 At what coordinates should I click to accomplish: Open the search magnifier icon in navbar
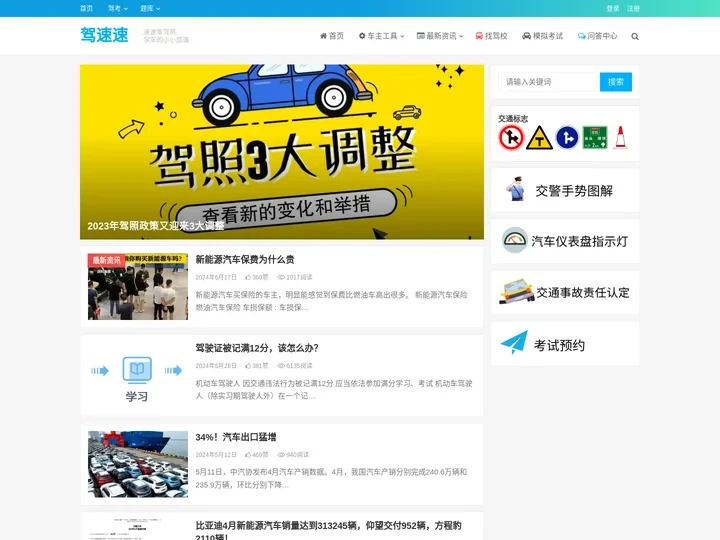point(635,36)
